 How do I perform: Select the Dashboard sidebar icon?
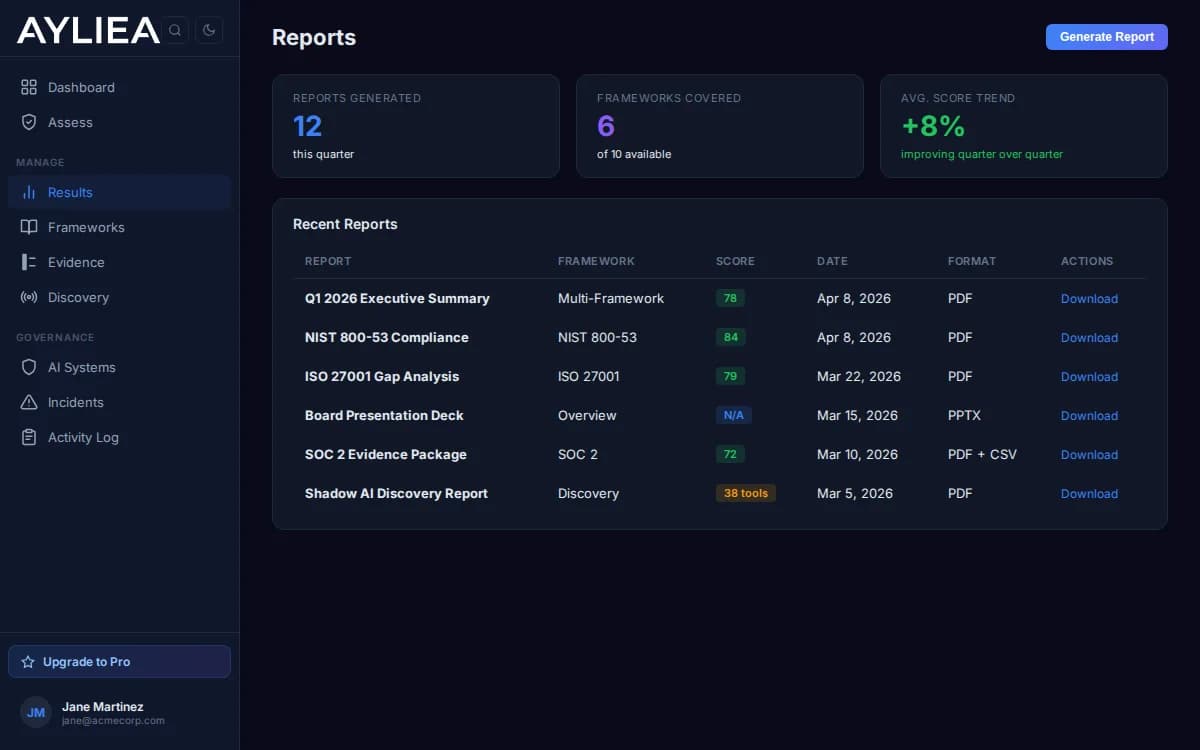point(29,87)
